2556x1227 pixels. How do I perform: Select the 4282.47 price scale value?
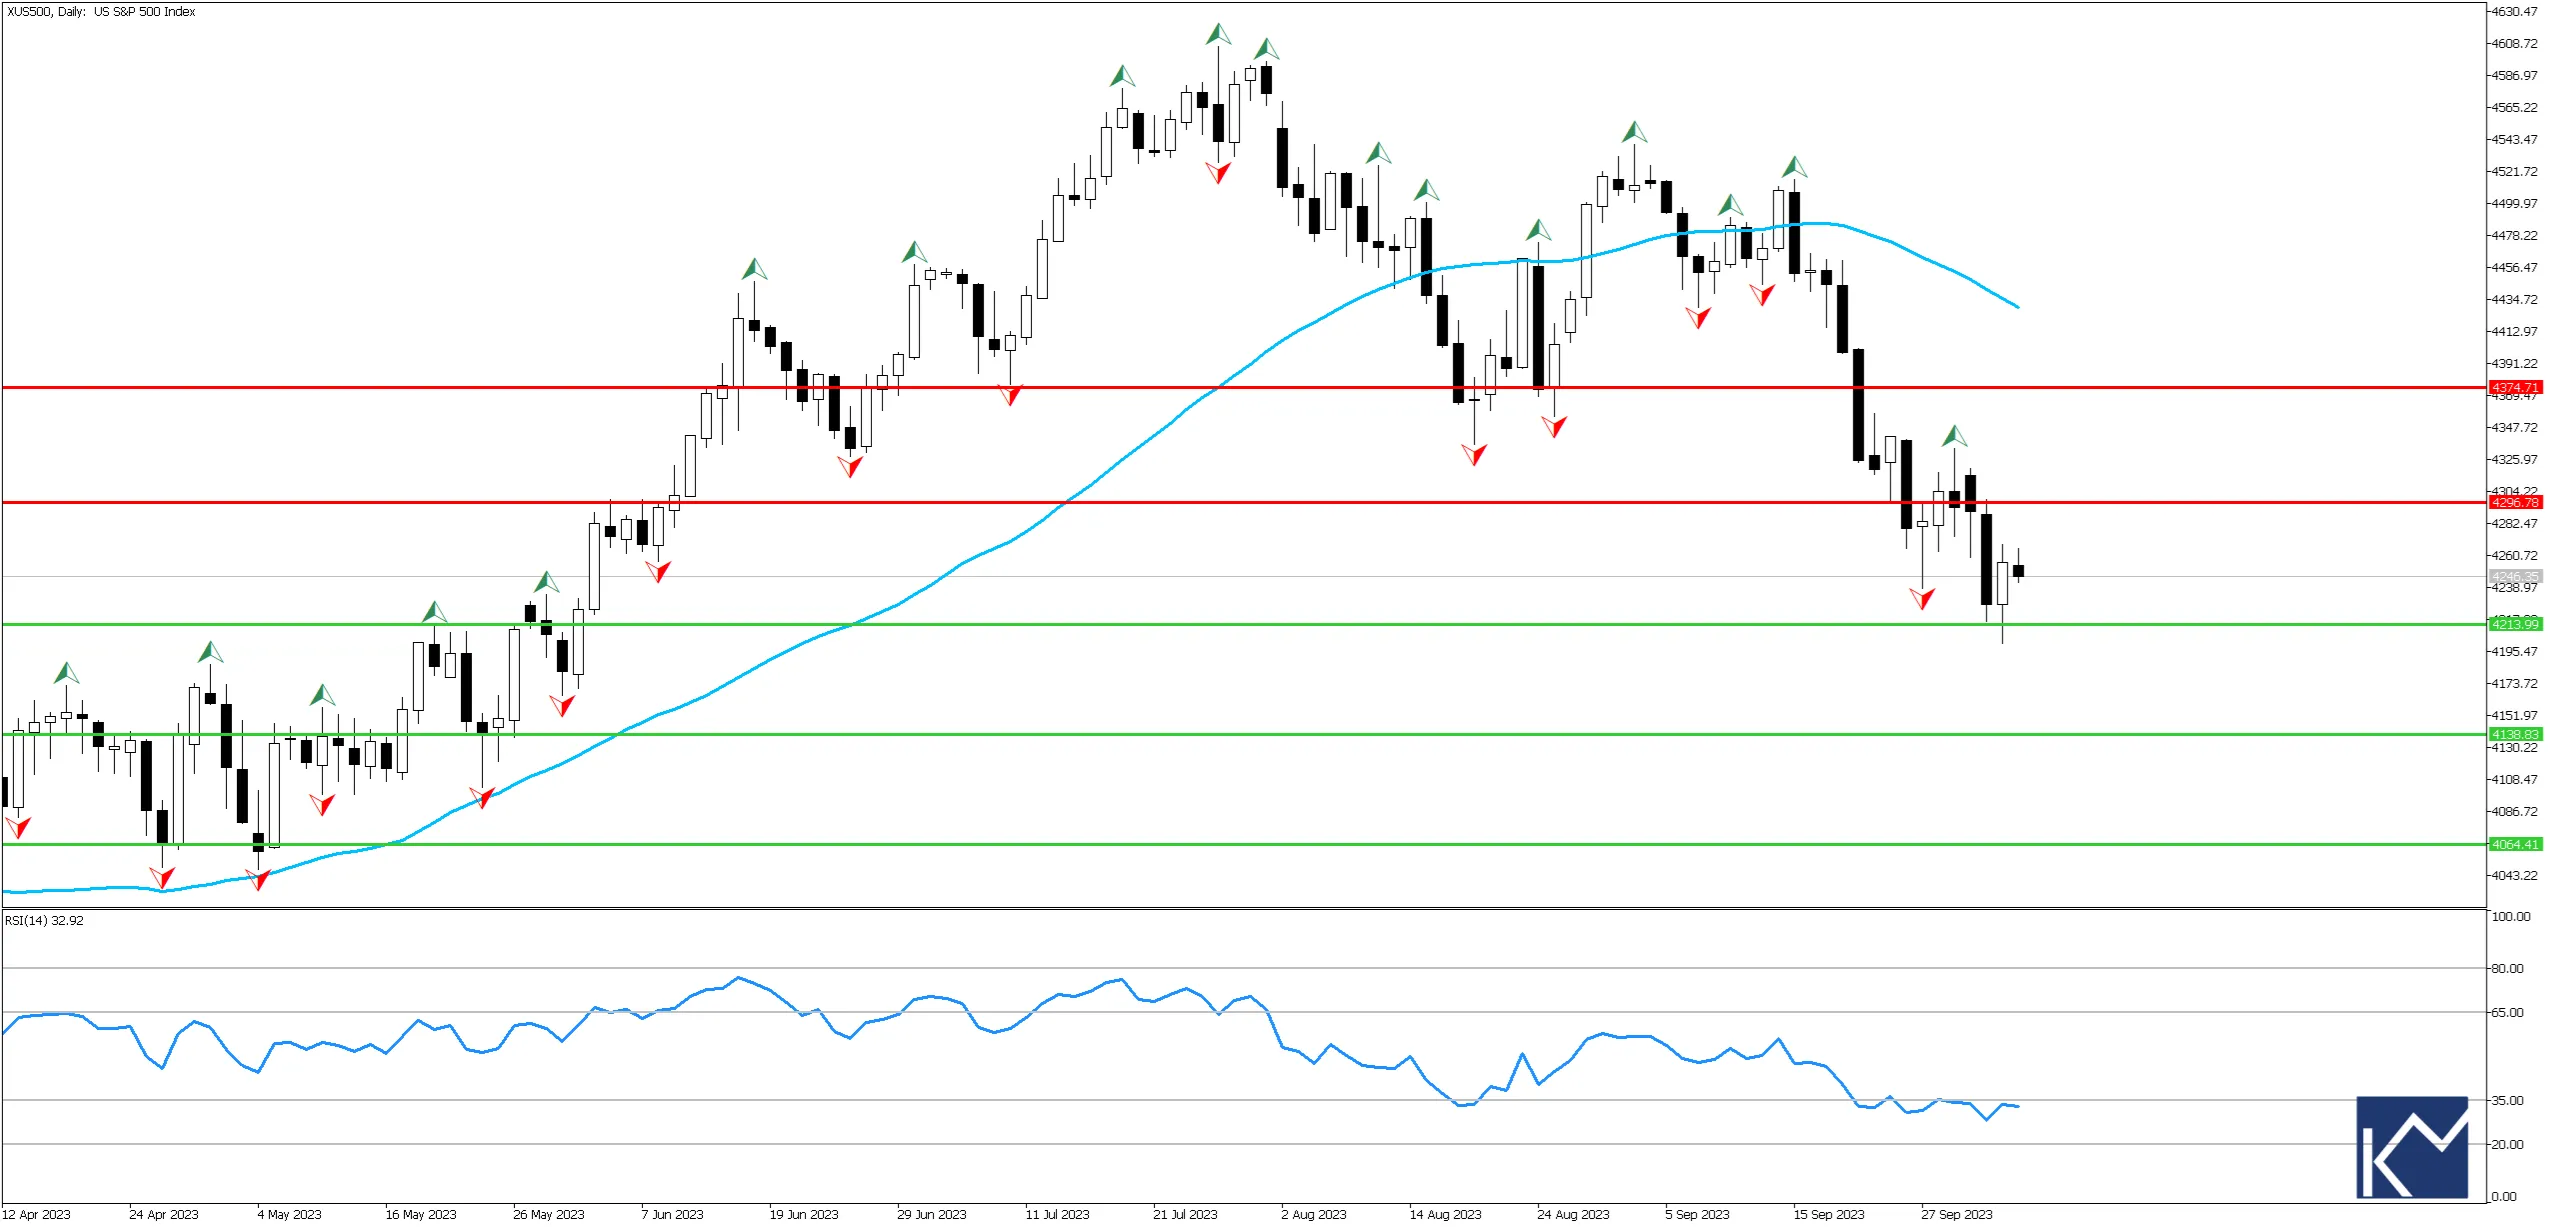pyautogui.click(x=2514, y=524)
